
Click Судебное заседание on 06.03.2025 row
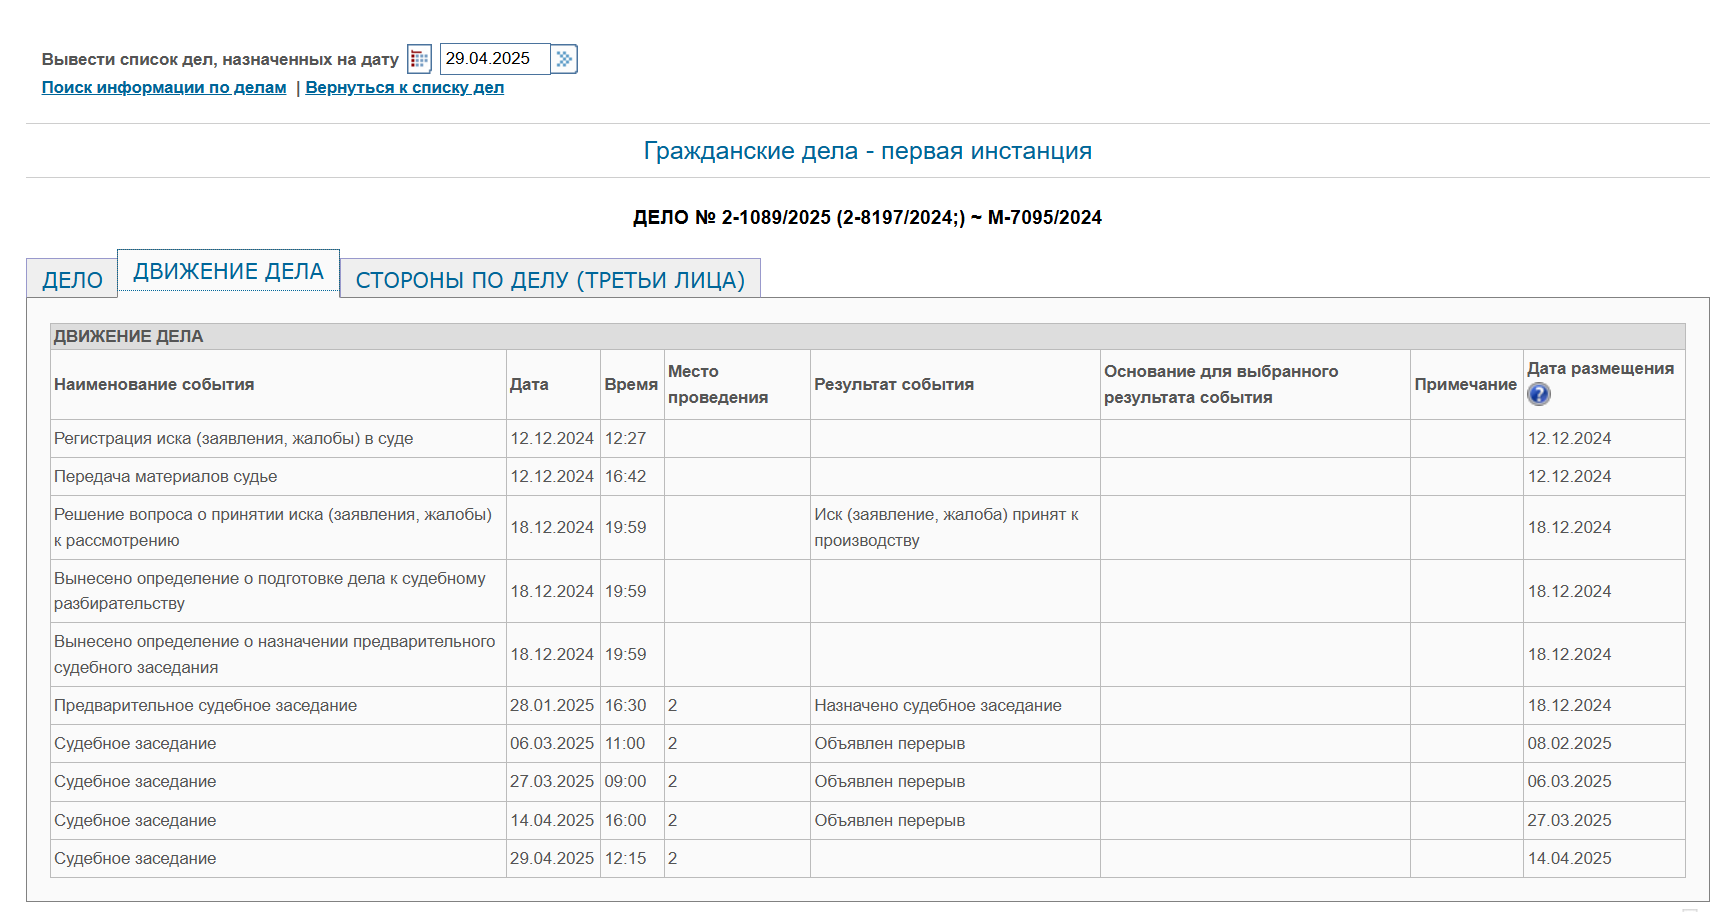point(135,744)
